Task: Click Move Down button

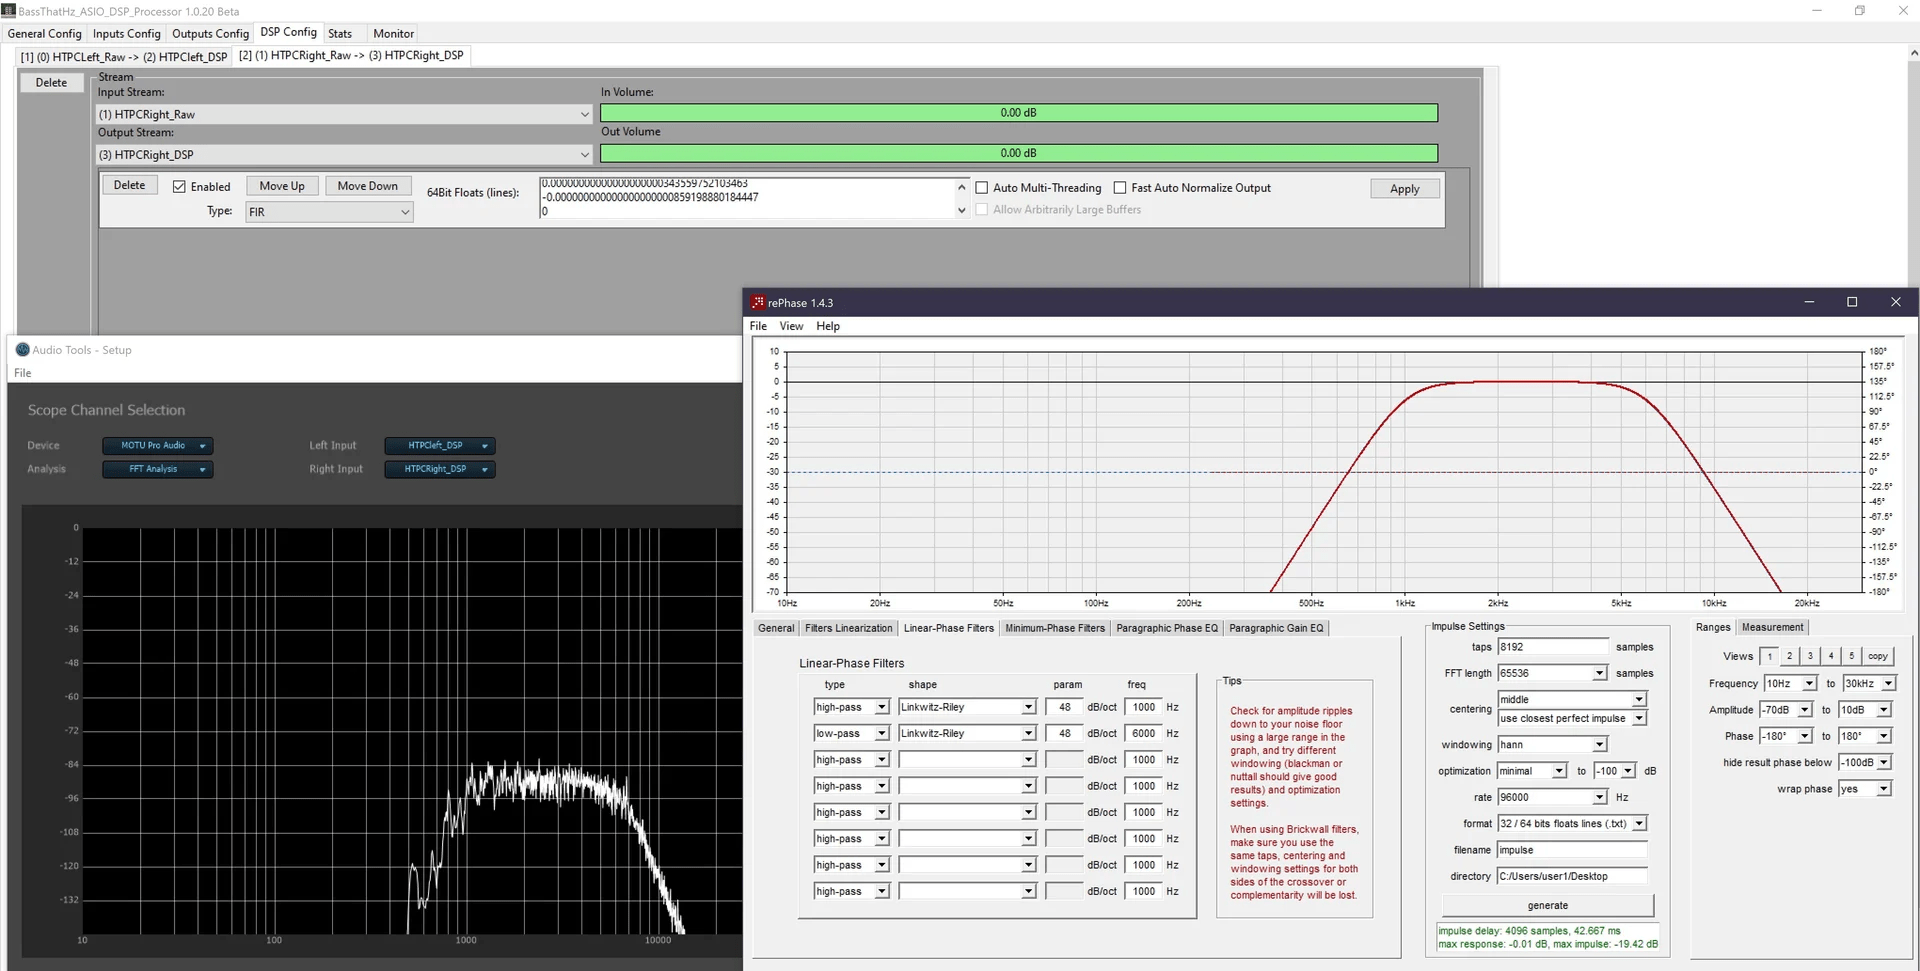Action: pyautogui.click(x=367, y=186)
